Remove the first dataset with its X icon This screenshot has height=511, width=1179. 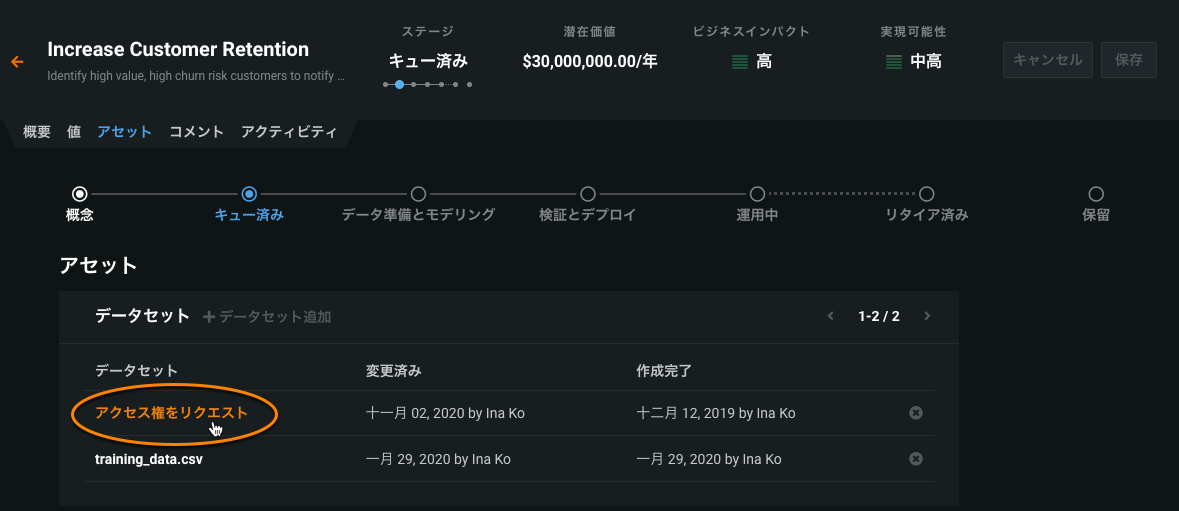915,413
